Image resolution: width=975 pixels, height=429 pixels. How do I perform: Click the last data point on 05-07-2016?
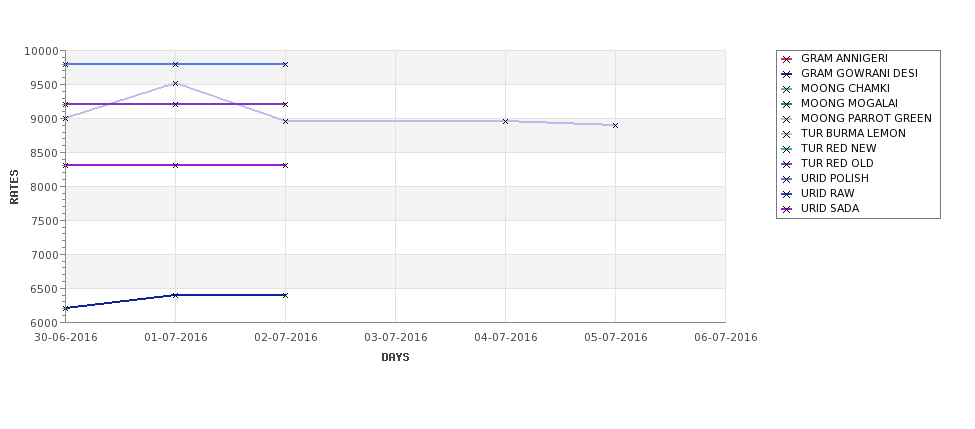pyautogui.click(x=616, y=126)
